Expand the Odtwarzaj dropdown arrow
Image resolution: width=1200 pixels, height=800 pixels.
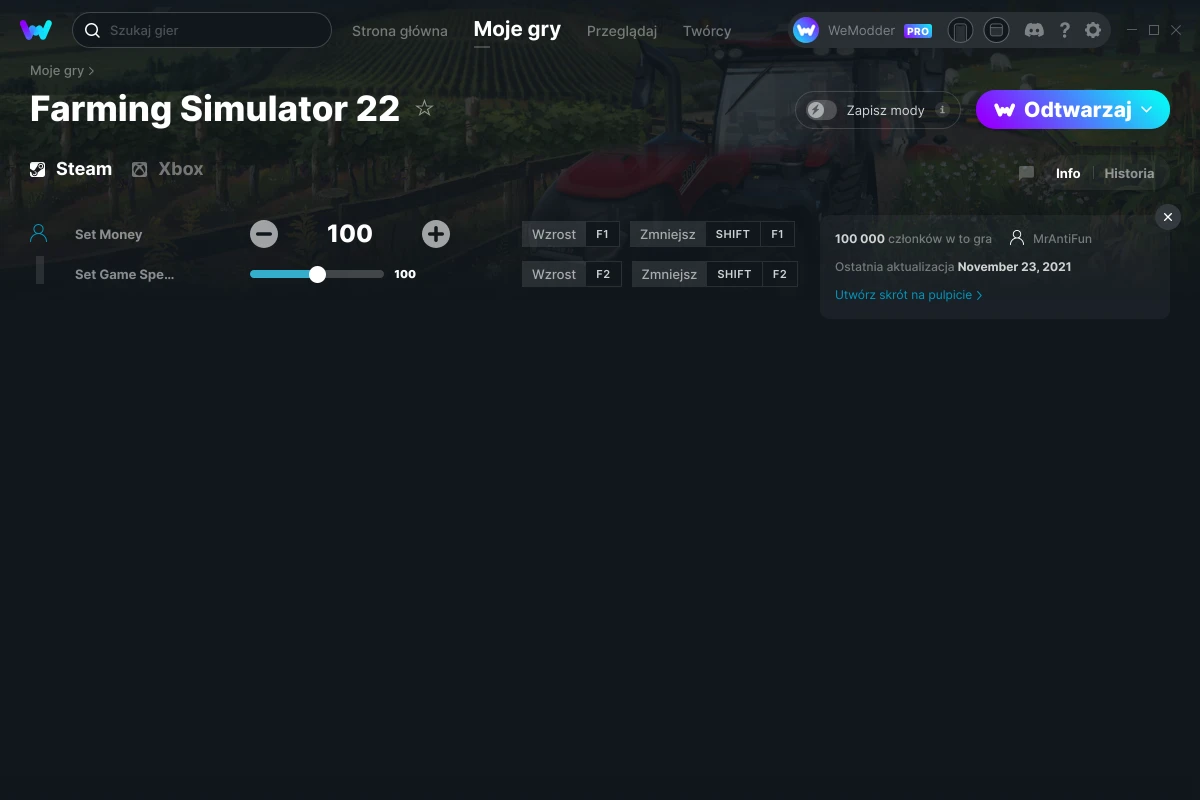(1147, 109)
